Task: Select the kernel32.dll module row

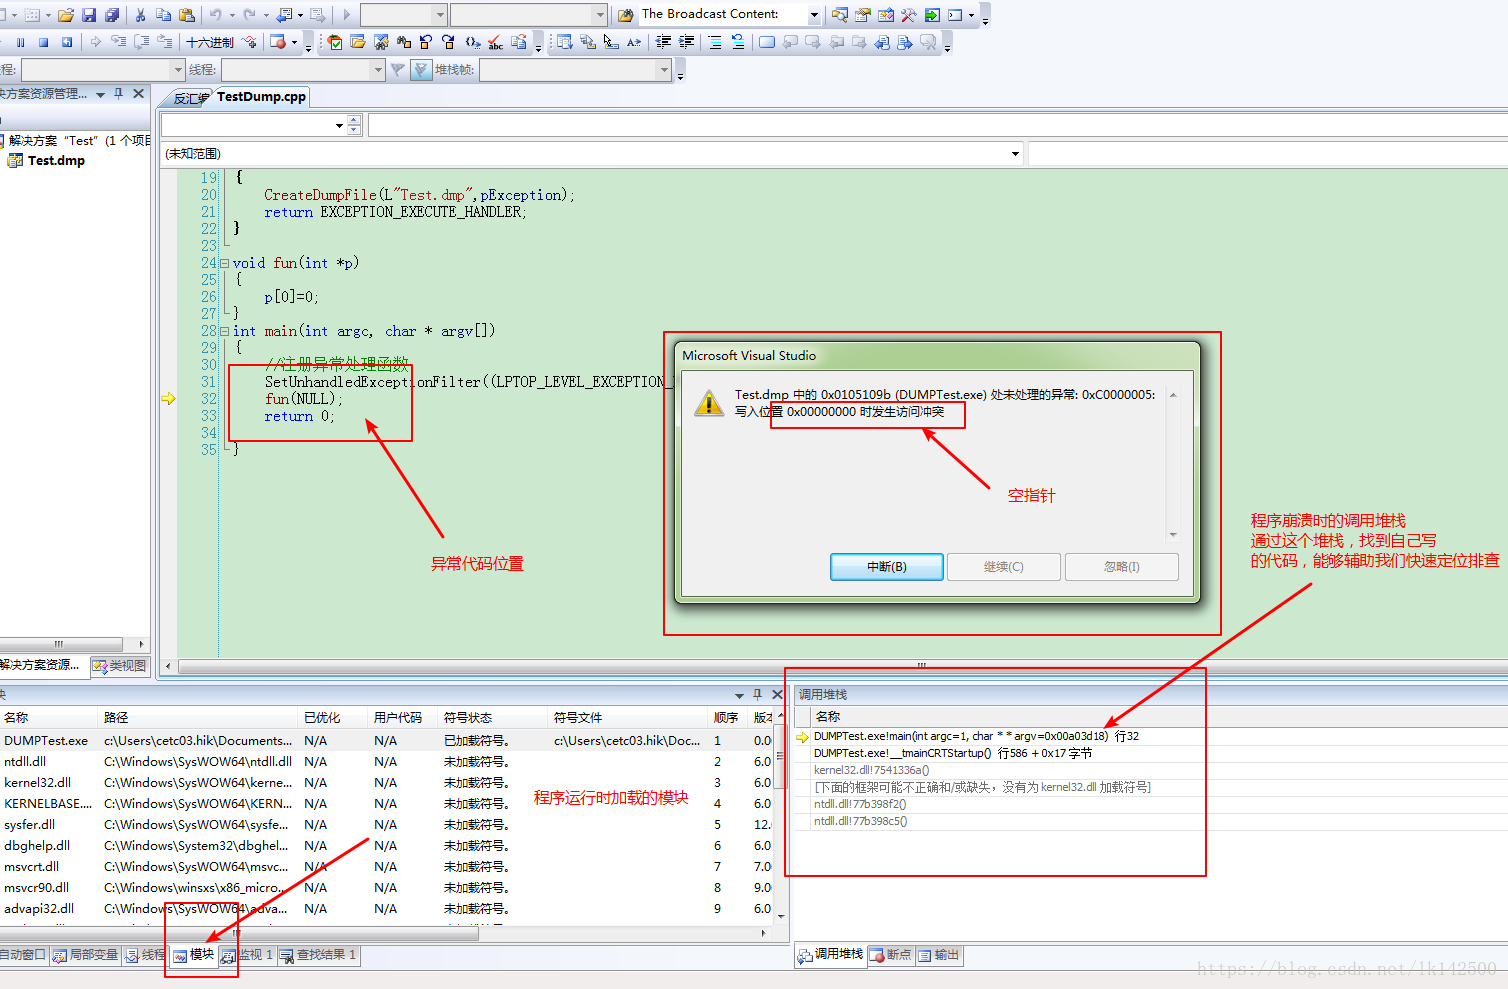Action: [x=388, y=783]
